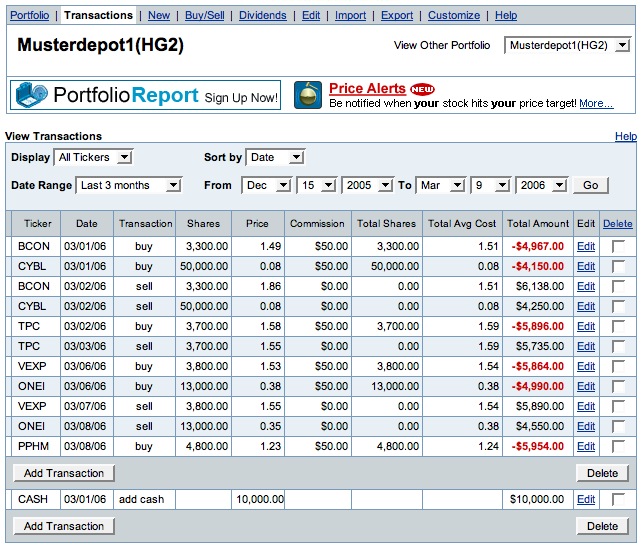
Task: Edit the ONEI sell transaction
Action: 586,426
